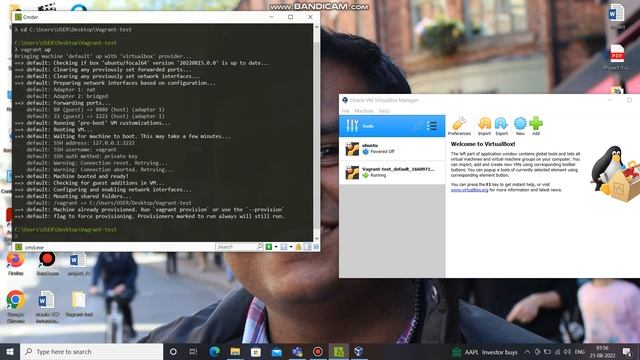
Task: Select the Tools entry in VirtualBox sidebar
Action: pos(392,126)
